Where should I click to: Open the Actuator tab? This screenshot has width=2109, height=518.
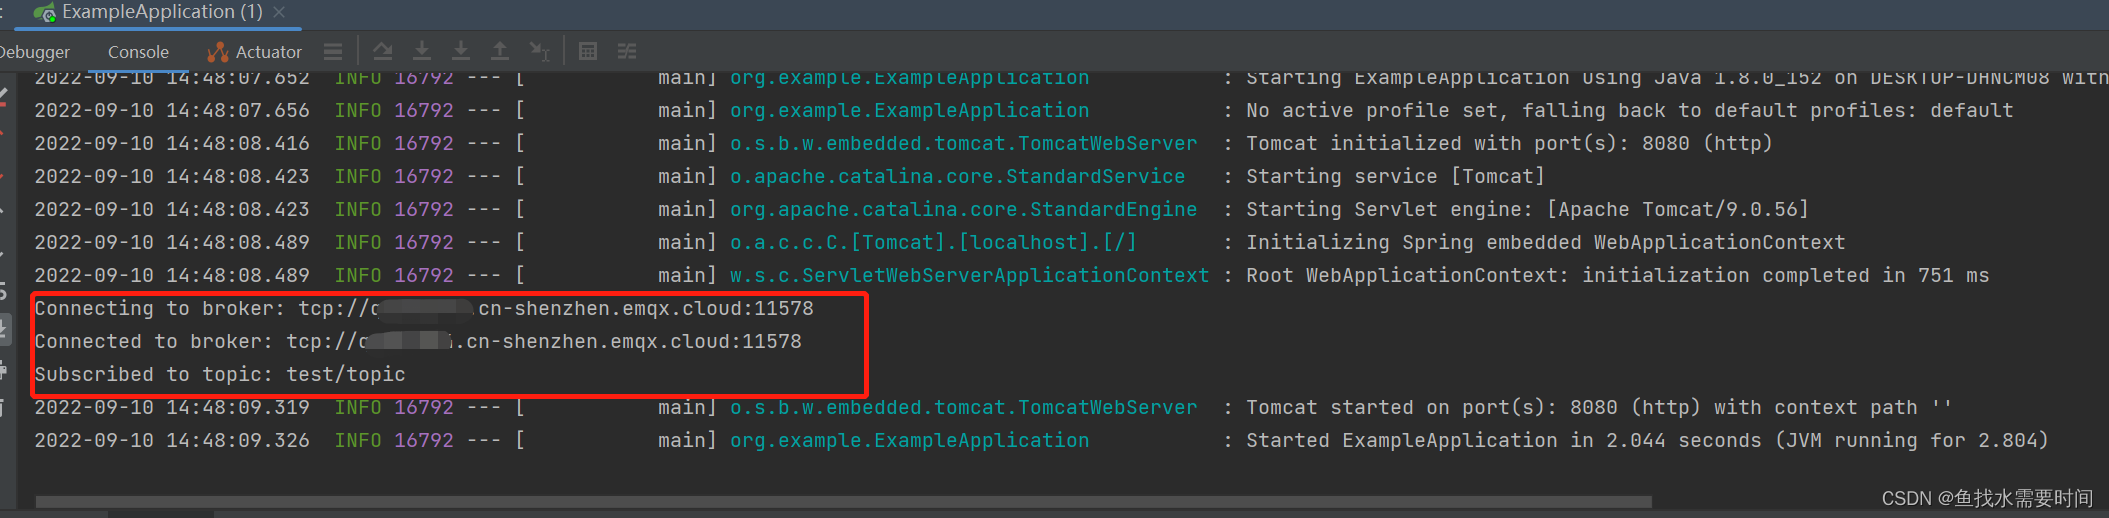tap(255, 52)
